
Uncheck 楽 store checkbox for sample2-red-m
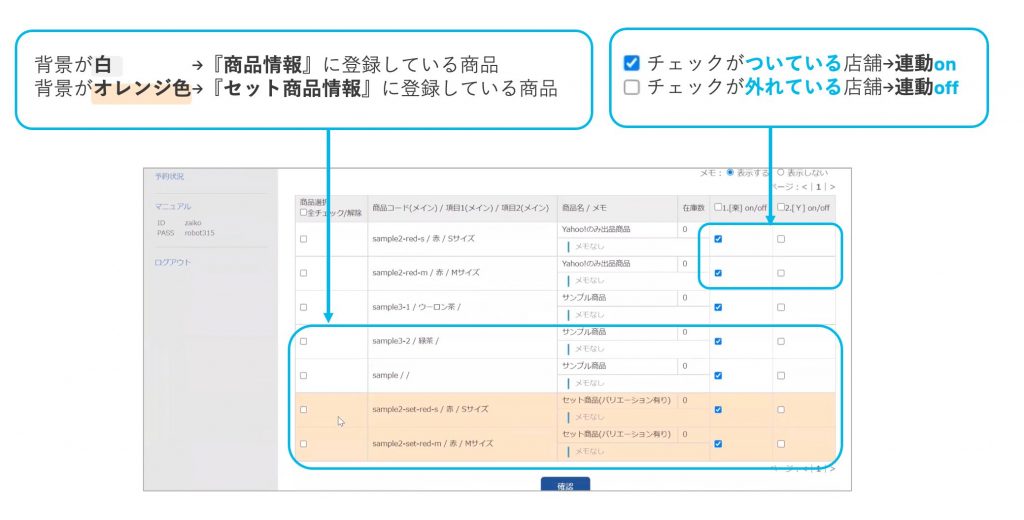pyautogui.click(x=719, y=273)
